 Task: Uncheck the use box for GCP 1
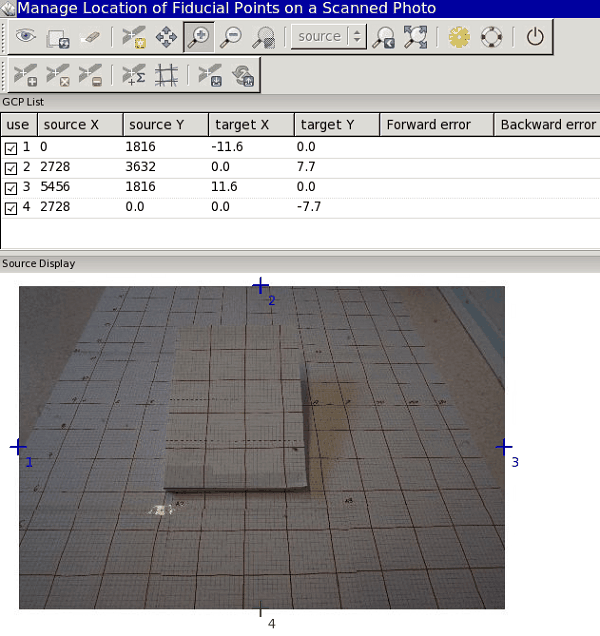click(x=11, y=147)
